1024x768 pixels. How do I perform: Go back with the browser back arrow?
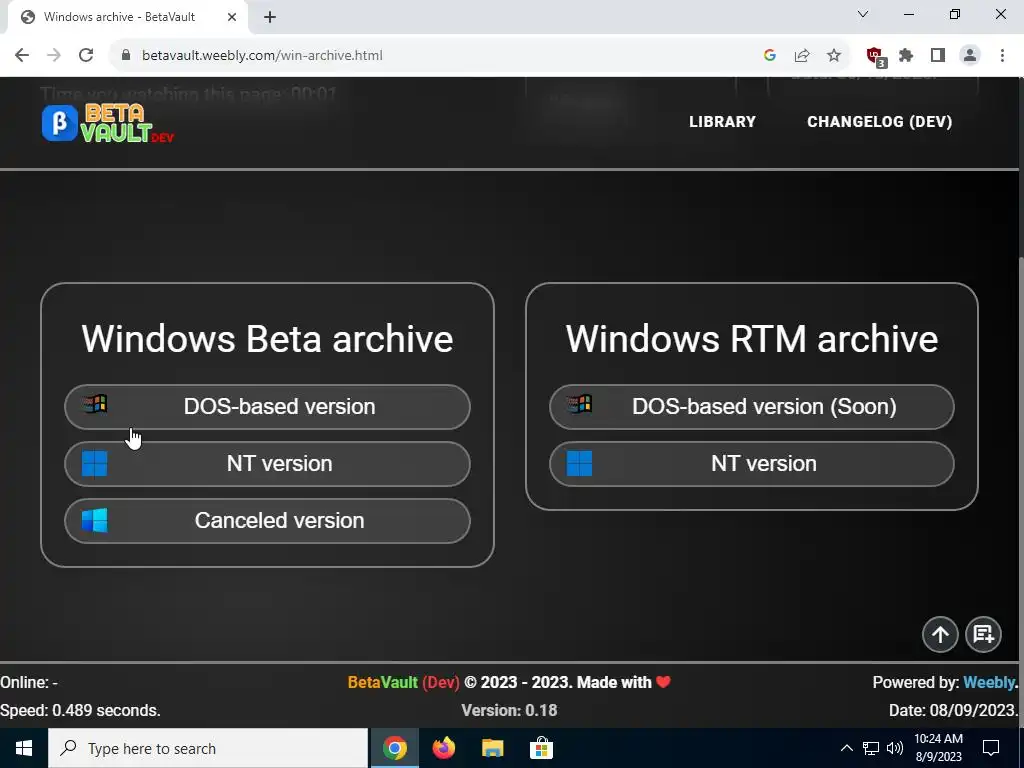(22, 56)
